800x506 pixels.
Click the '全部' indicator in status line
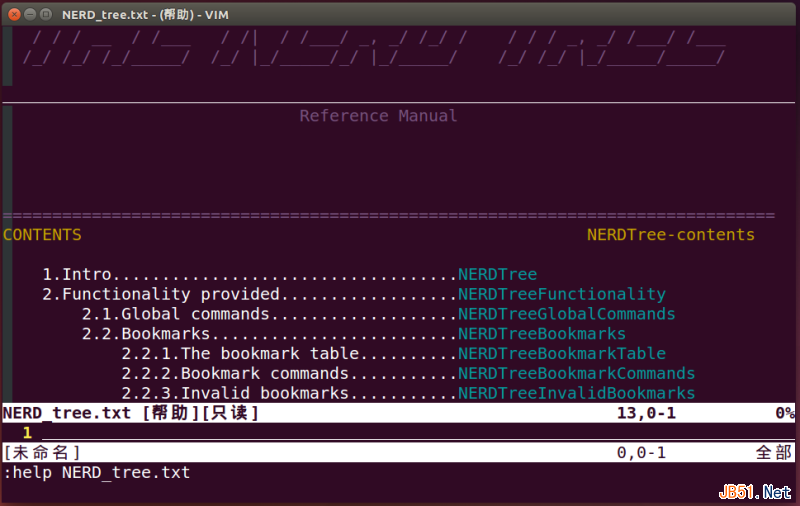click(773, 453)
